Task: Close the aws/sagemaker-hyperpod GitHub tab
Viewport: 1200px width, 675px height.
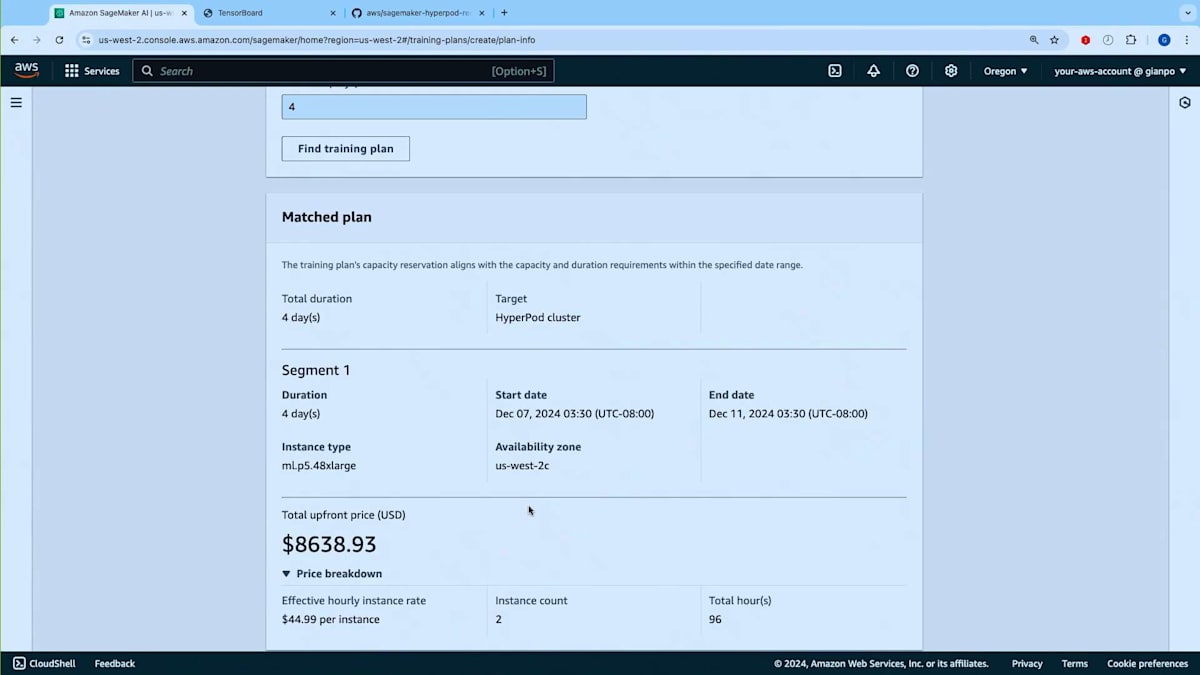Action: coord(483,13)
